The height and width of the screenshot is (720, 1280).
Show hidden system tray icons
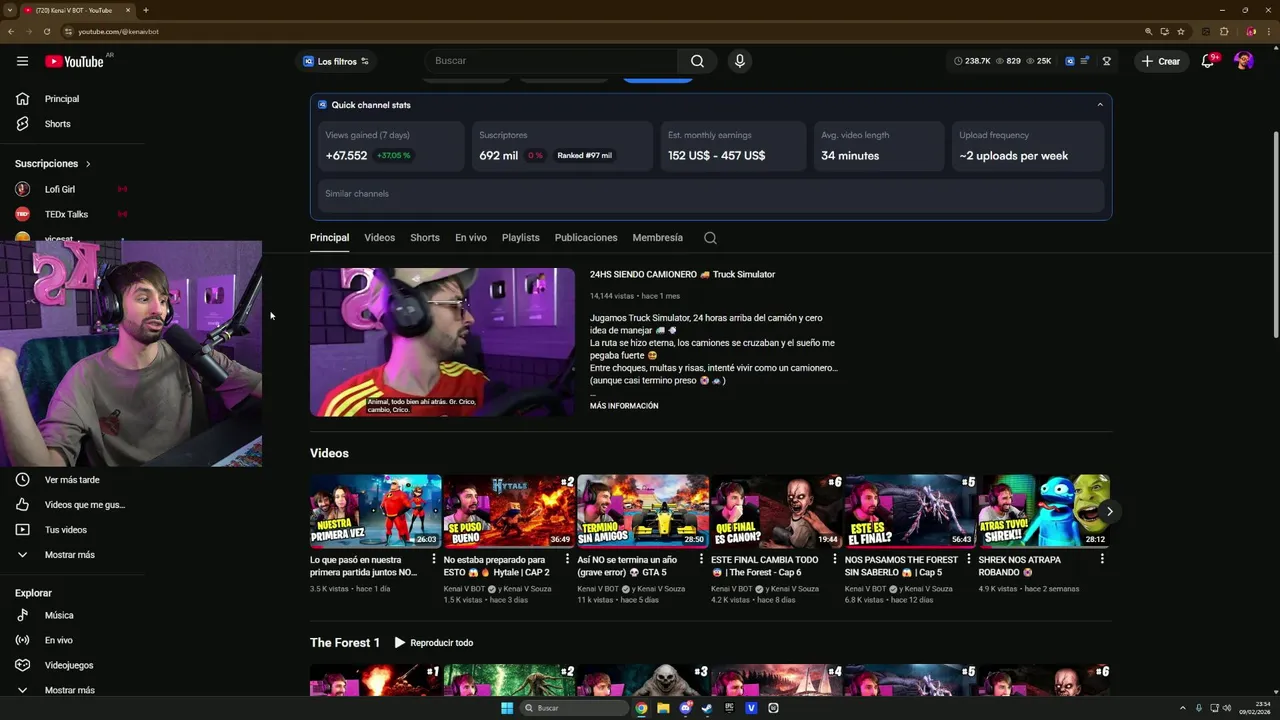(1183, 708)
